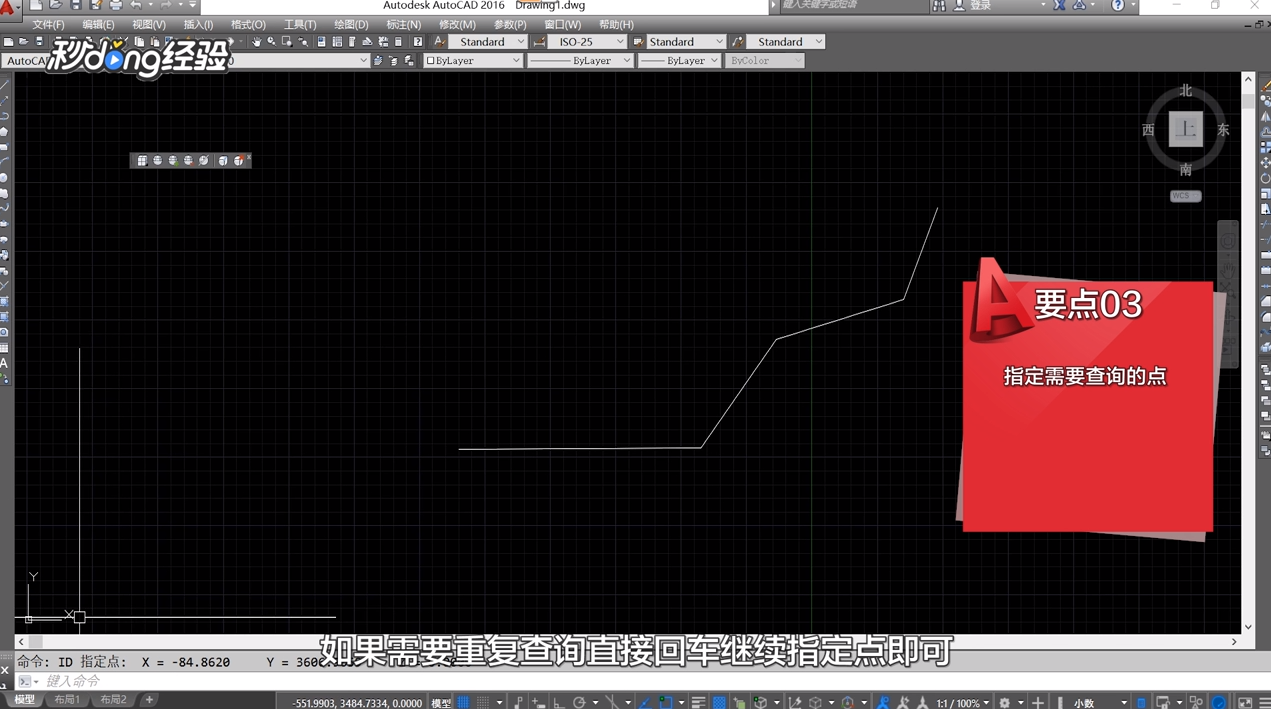Click ViewCube east label 东

point(1223,130)
